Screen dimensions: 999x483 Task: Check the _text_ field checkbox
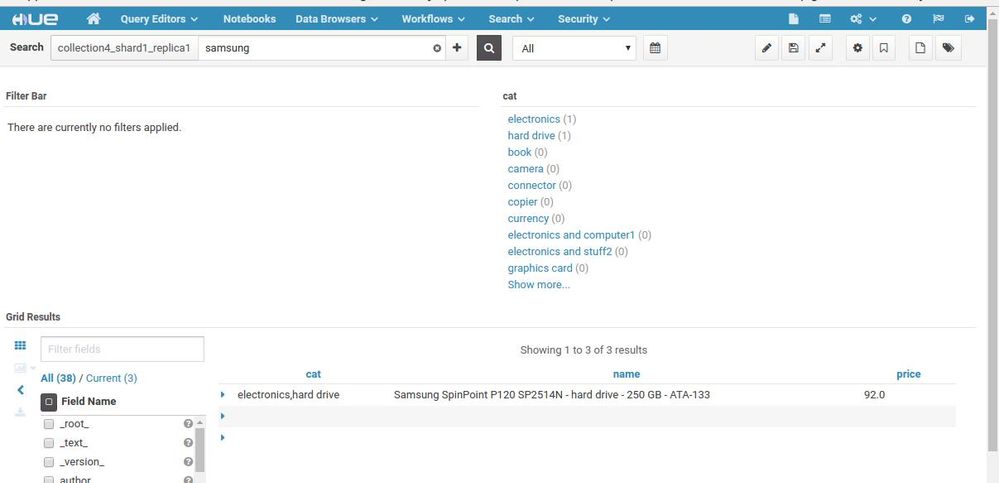point(49,443)
